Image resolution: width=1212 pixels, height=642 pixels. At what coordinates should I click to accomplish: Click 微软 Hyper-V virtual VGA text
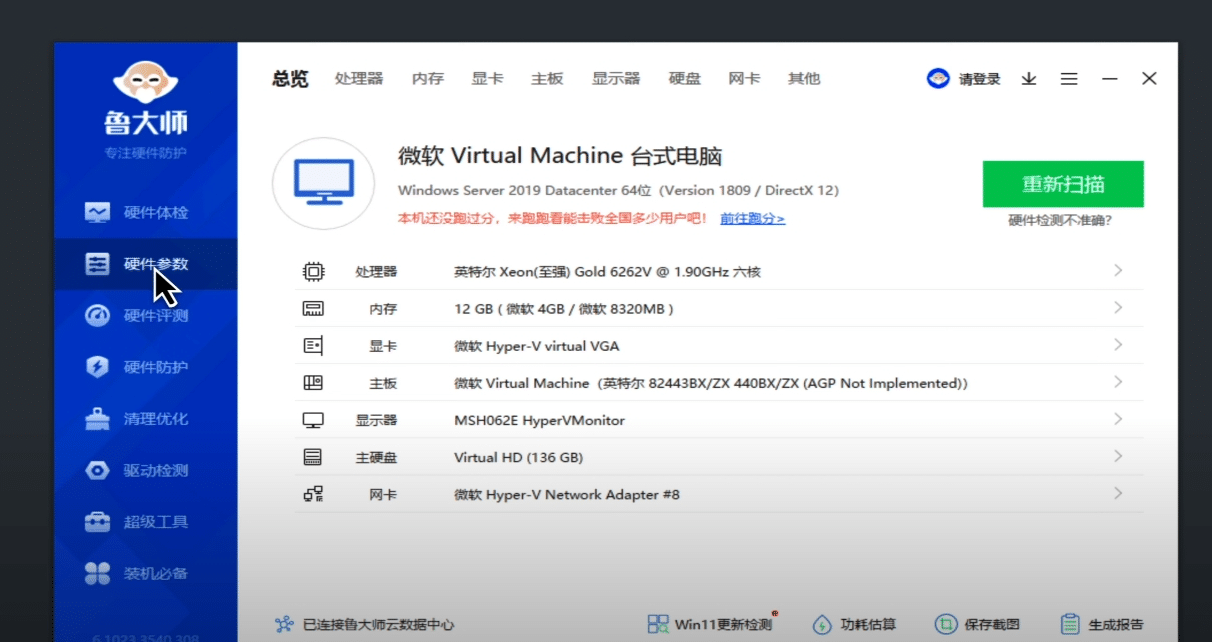click(537, 346)
